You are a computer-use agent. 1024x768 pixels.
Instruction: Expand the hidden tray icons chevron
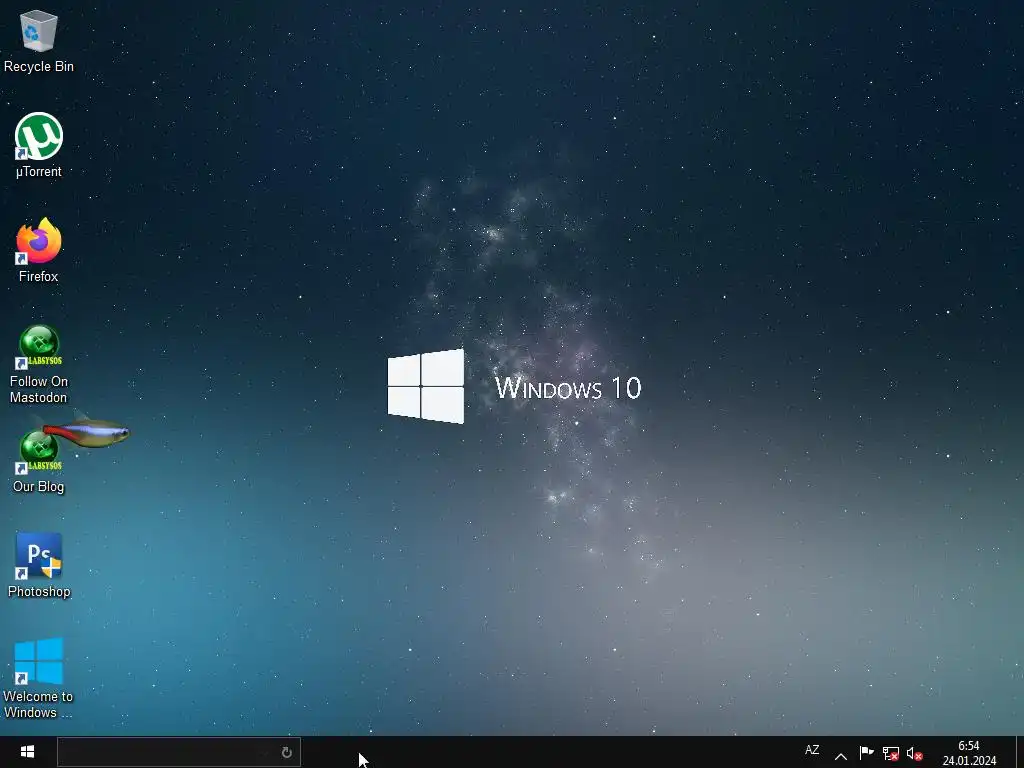pos(840,756)
